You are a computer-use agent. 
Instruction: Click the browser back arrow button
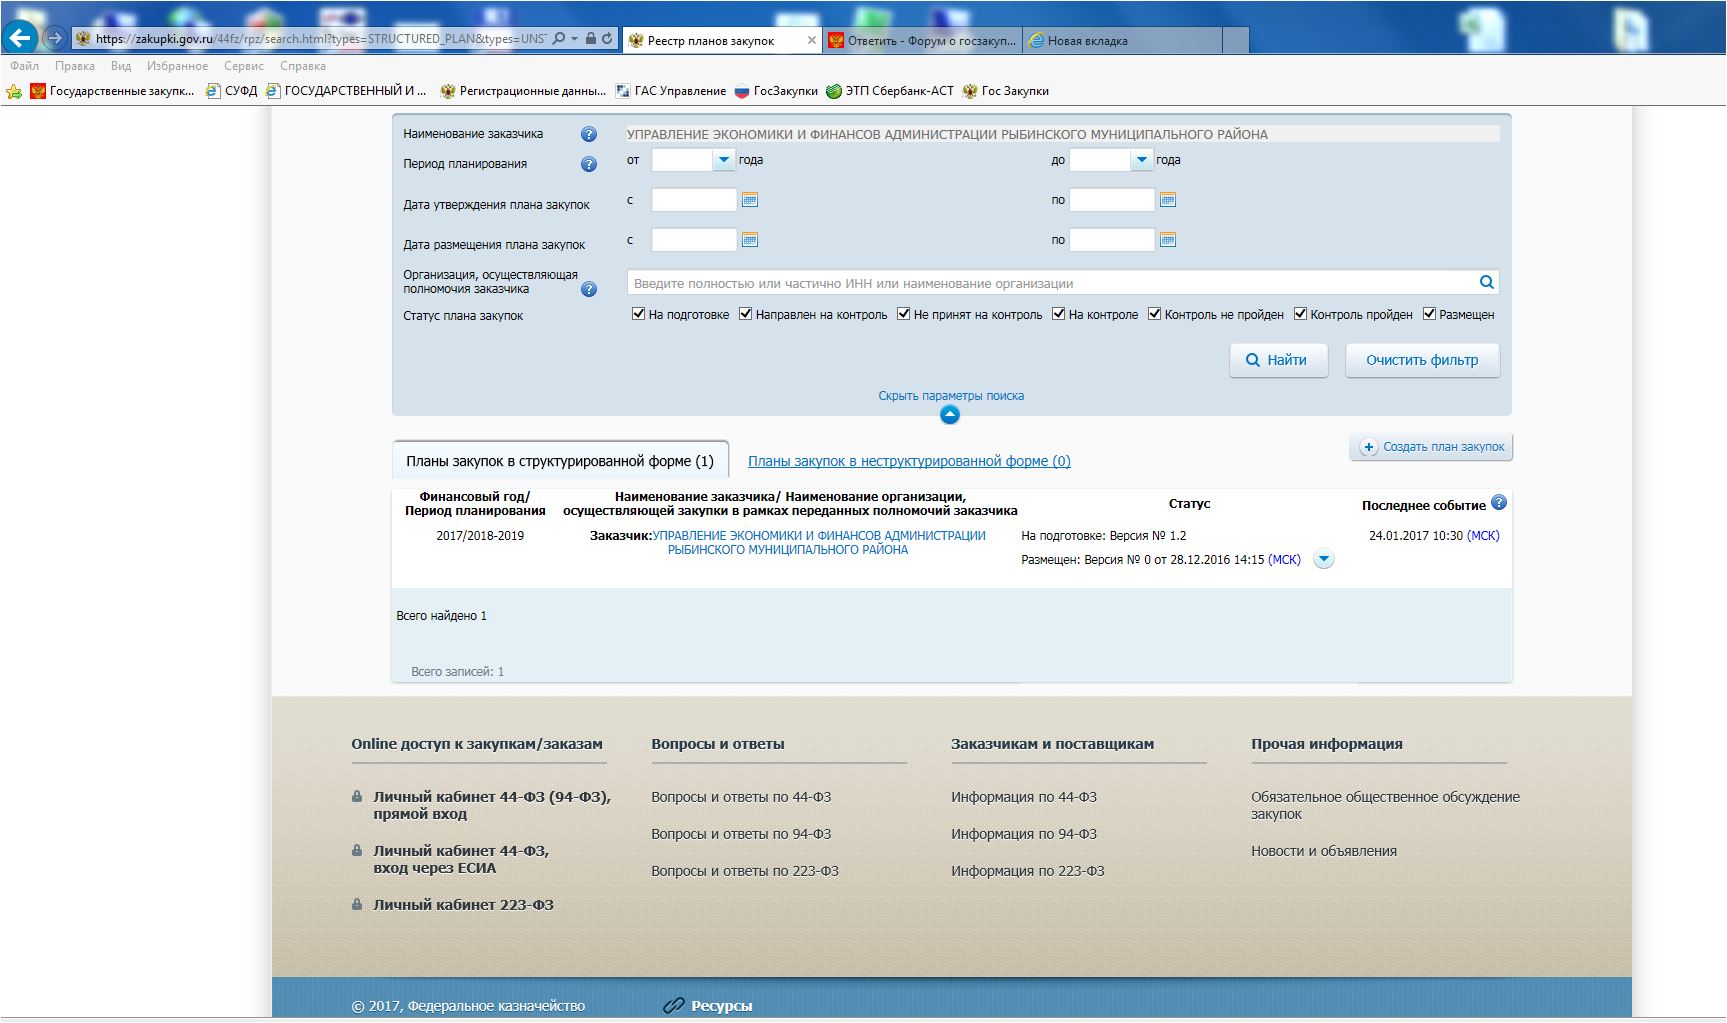click(20, 38)
